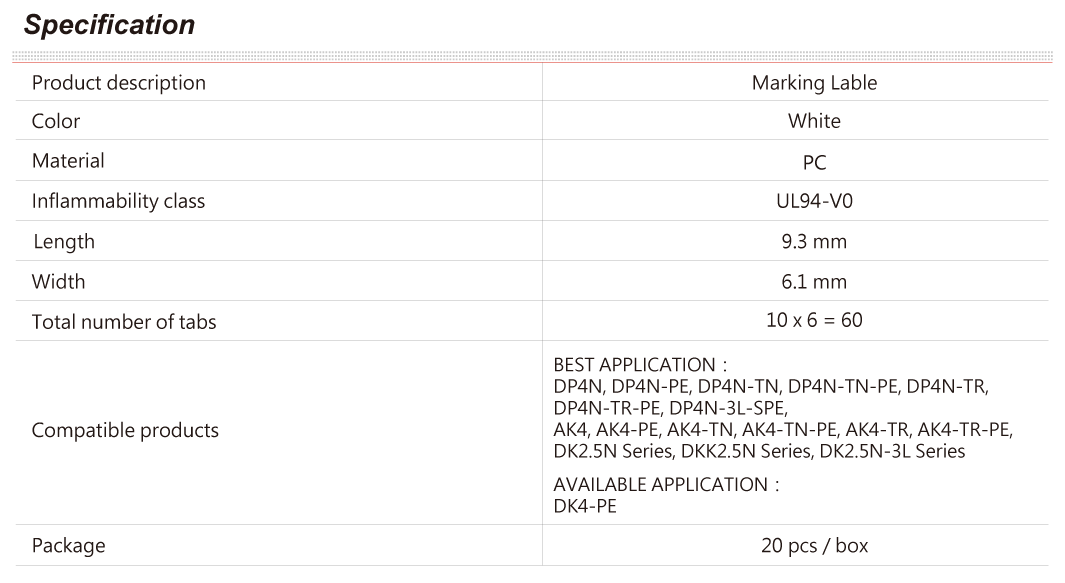The image size is (1065, 583).
Task: Select the "Compatible products" label
Action: pos(125,430)
